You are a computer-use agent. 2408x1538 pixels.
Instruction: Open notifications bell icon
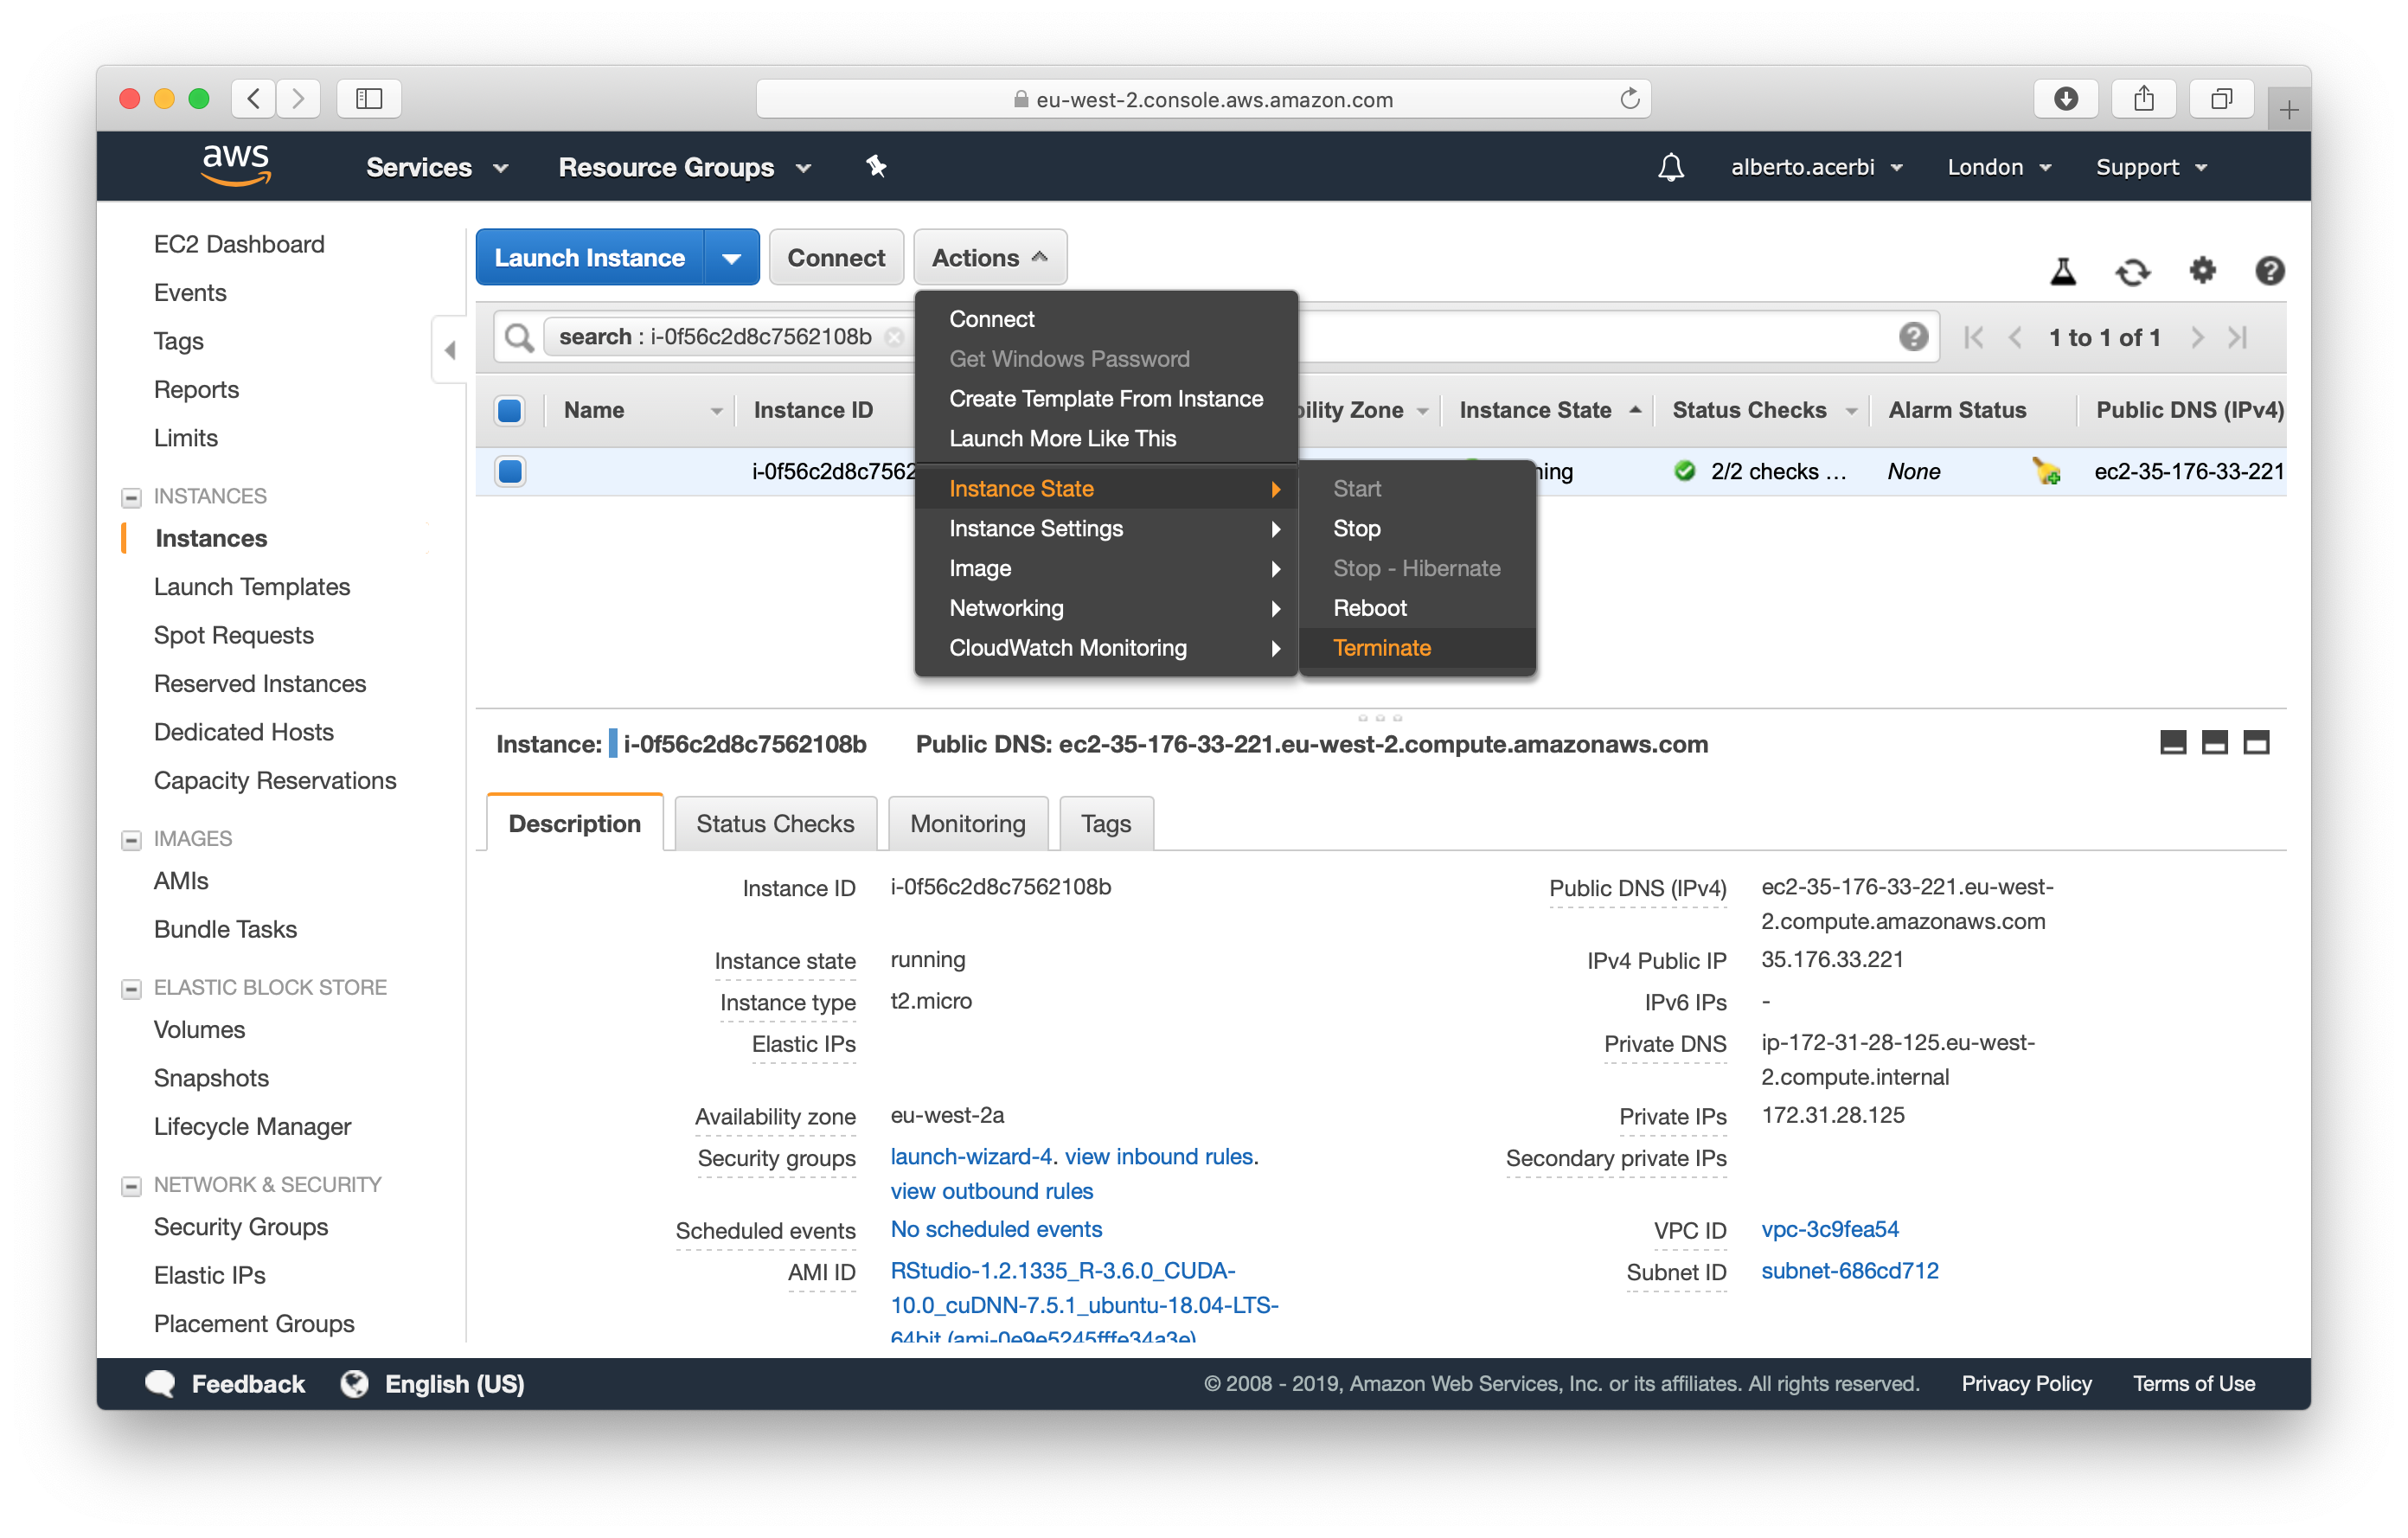[1670, 167]
